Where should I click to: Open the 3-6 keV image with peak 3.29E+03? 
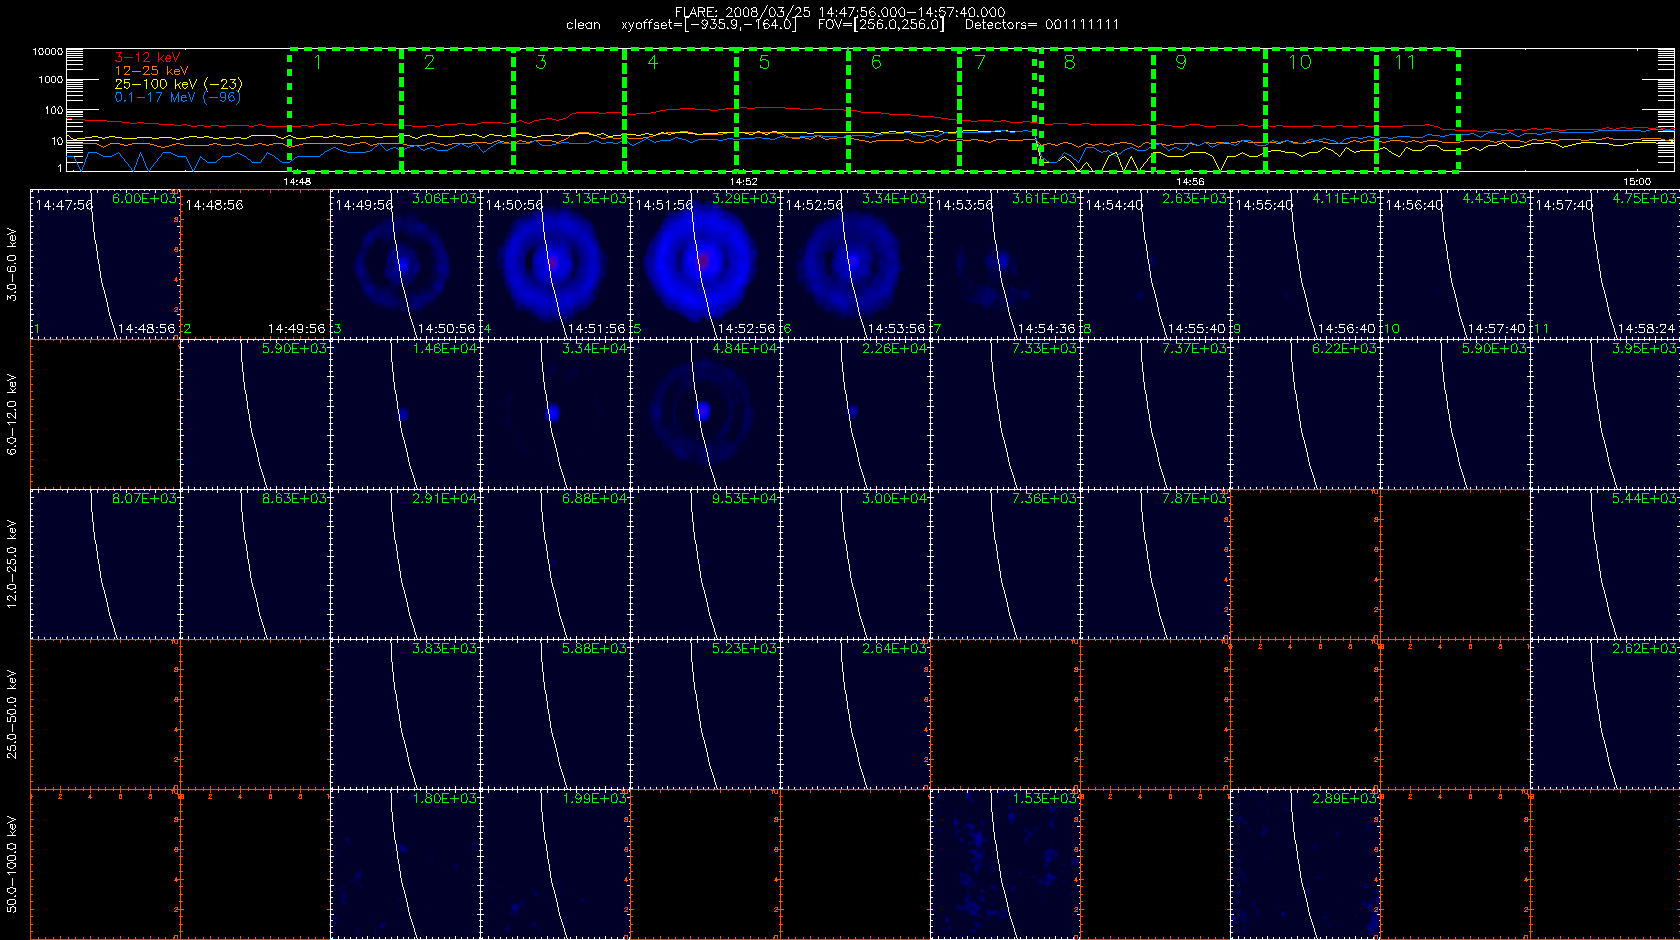point(706,264)
